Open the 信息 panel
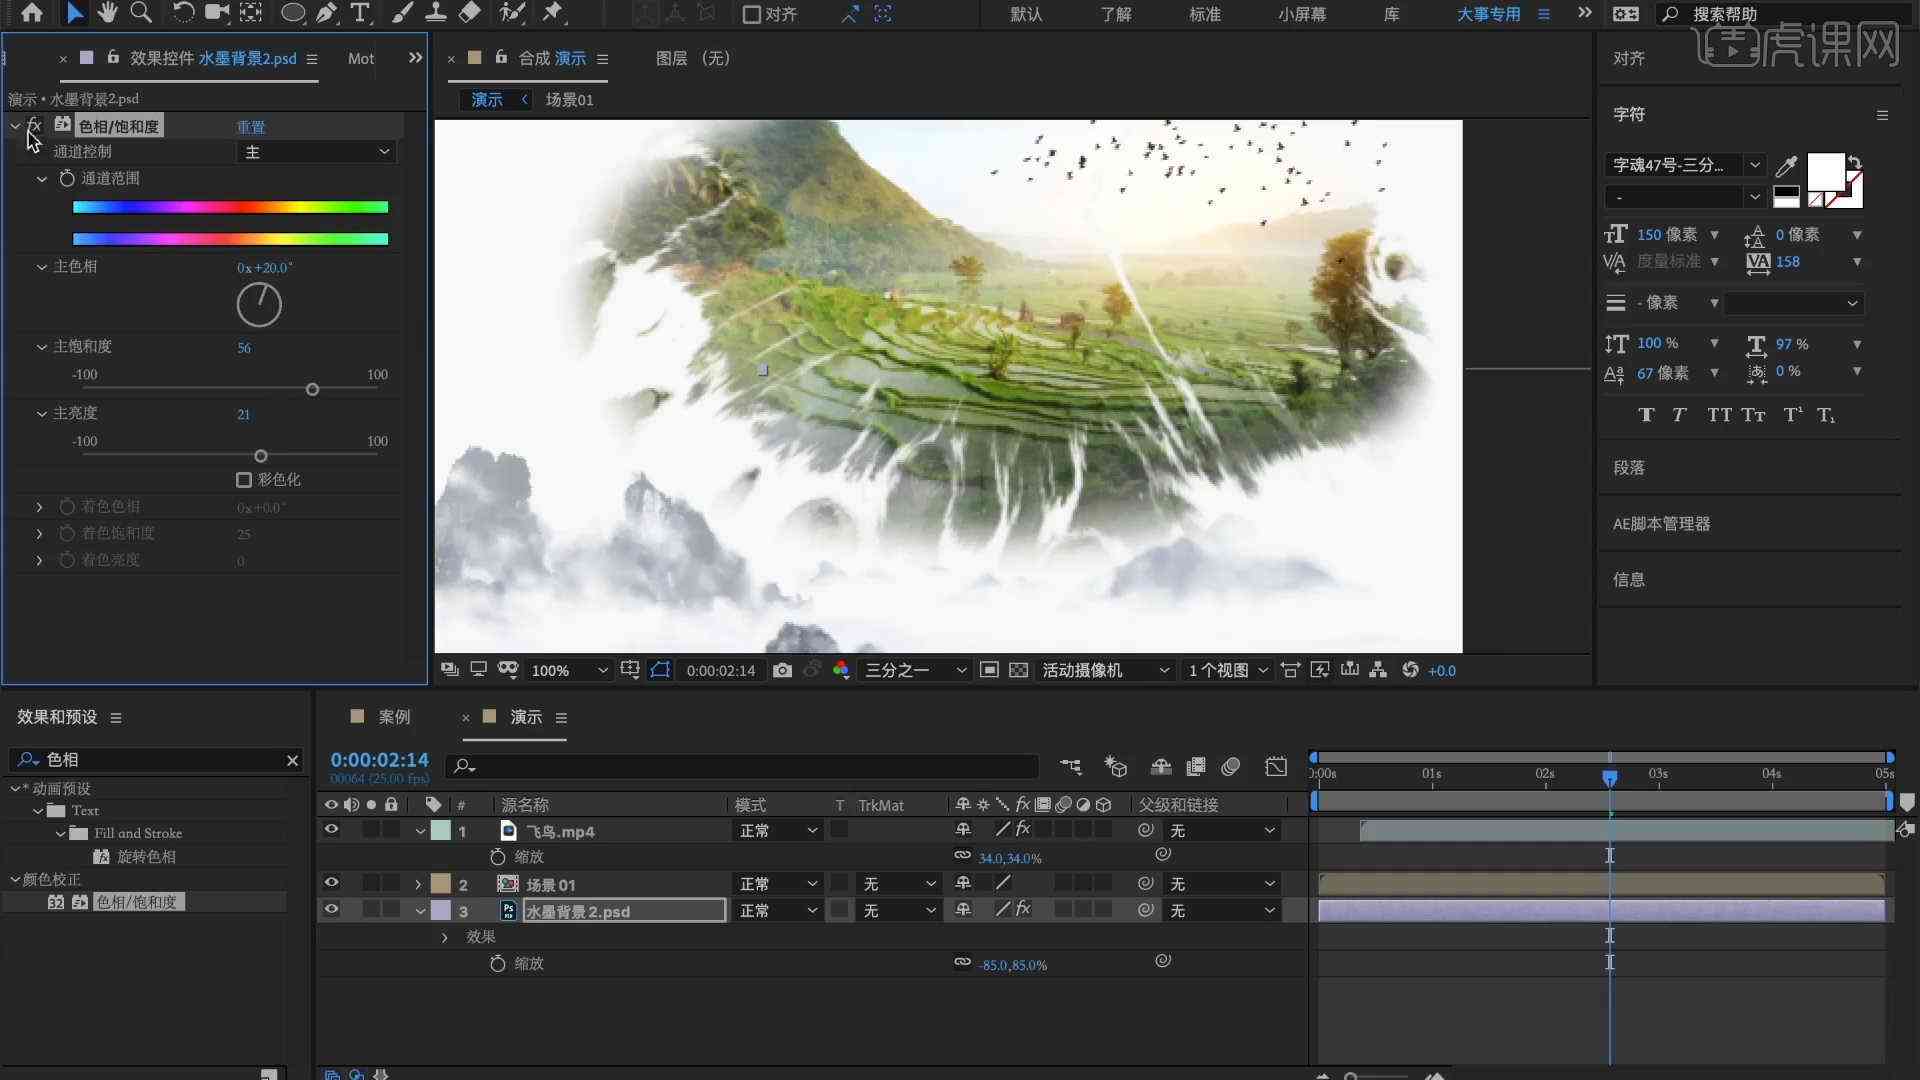 1629,580
